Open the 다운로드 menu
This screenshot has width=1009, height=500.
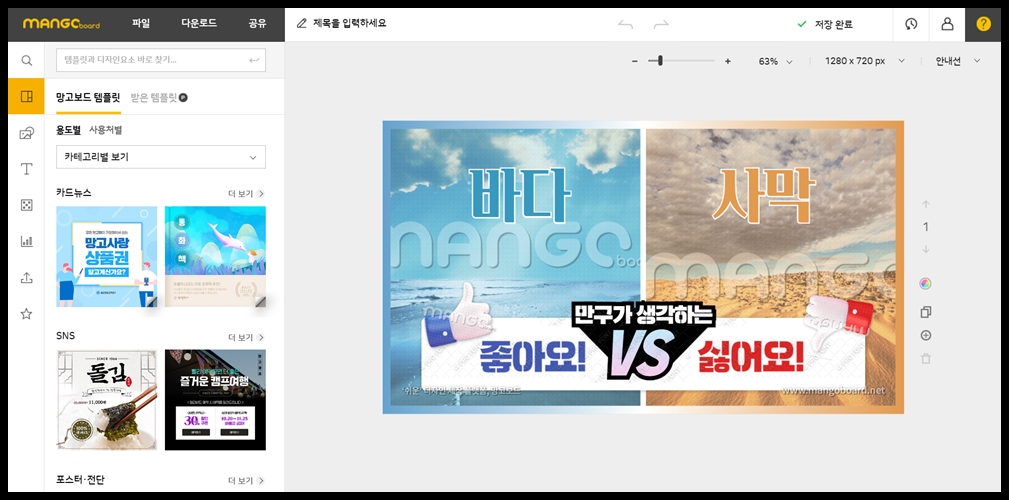199,23
